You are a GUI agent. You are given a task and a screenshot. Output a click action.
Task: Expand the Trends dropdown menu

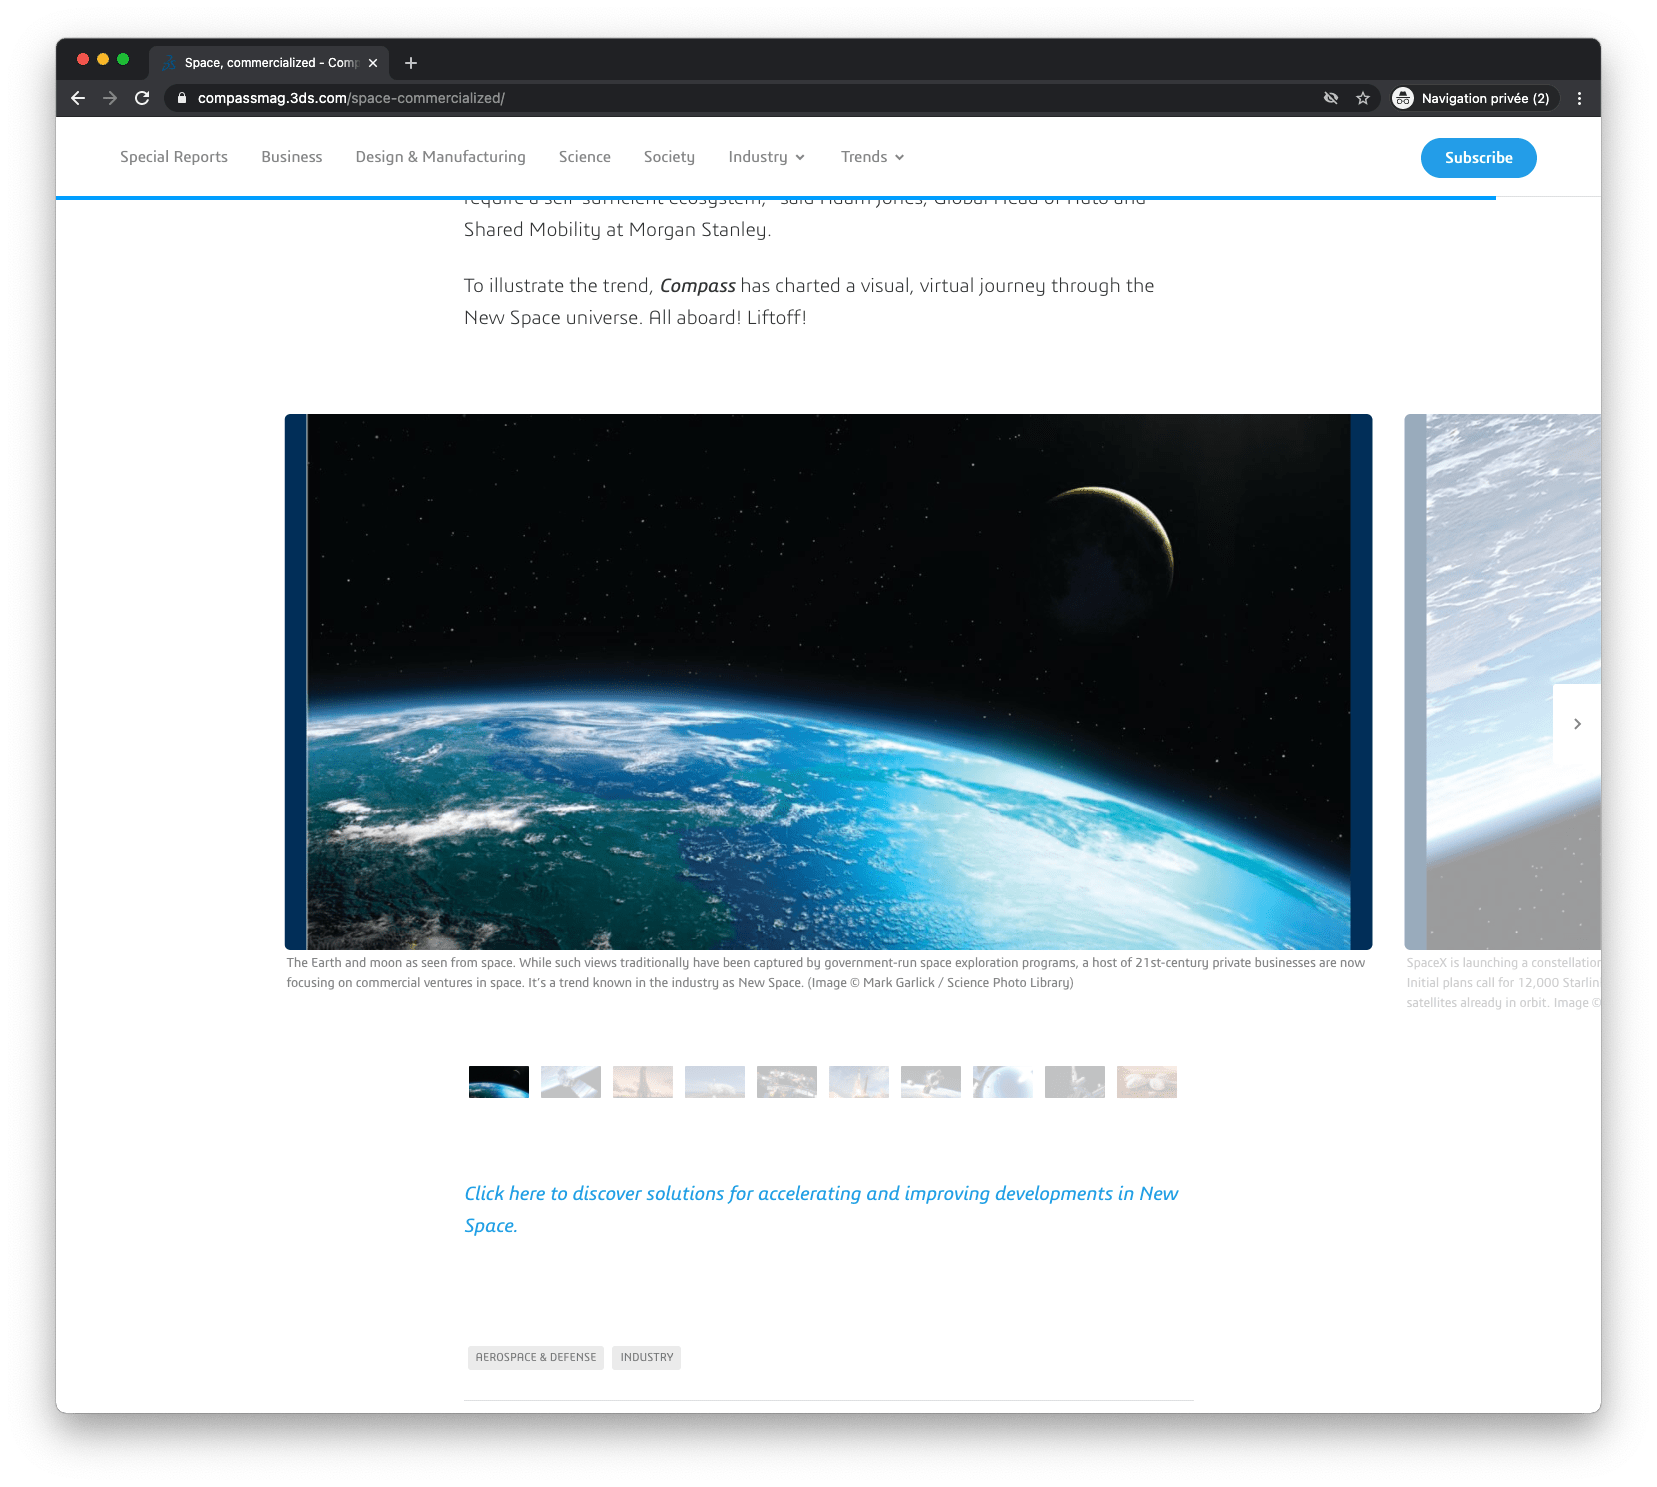click(872, 157)
